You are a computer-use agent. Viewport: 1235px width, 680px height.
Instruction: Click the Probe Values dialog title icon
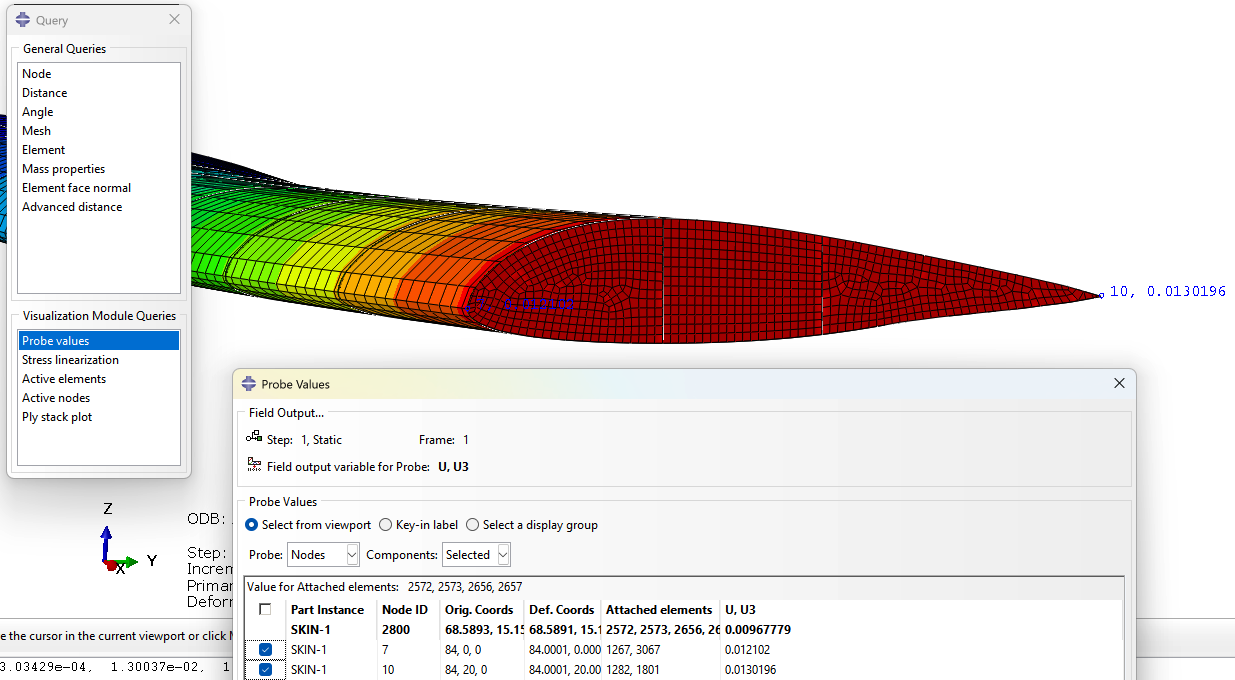[249, 384]
